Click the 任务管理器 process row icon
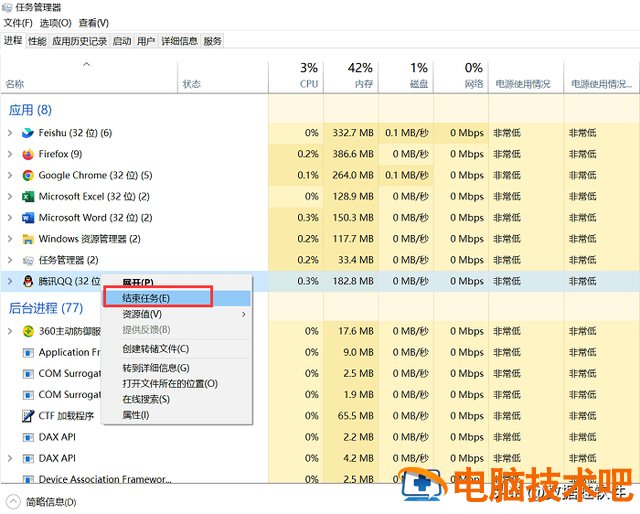The width and height of the screenshot is (640, 514). pos(28,260)
